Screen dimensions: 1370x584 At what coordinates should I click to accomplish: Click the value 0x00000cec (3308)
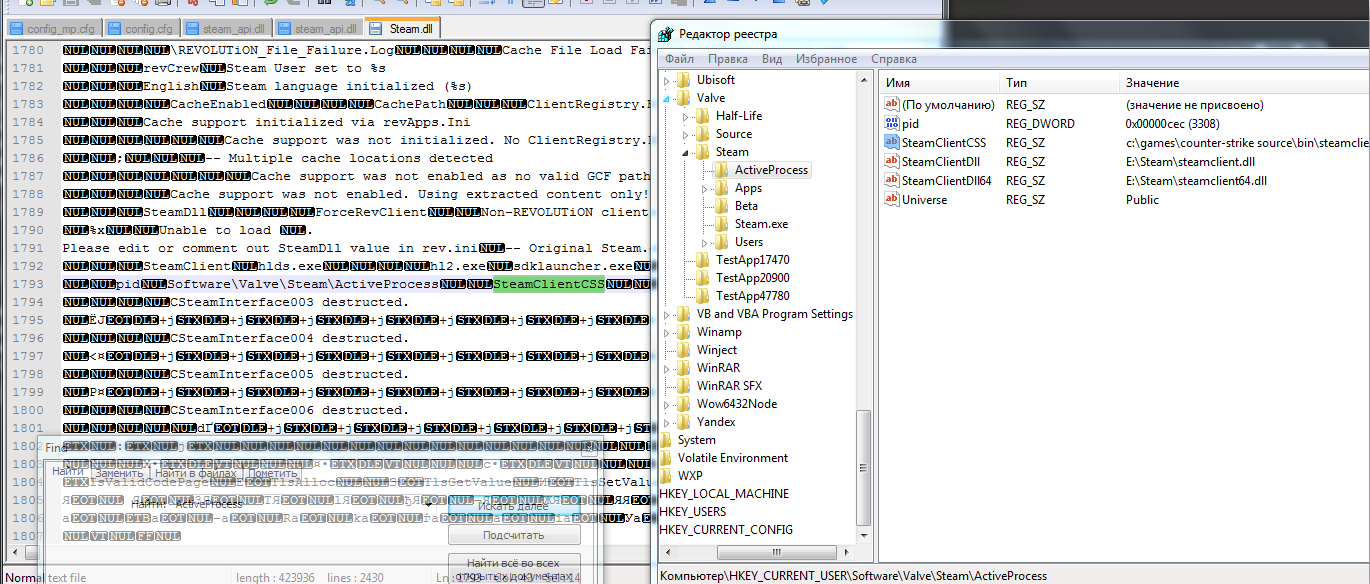click(x=1172, y=124)
